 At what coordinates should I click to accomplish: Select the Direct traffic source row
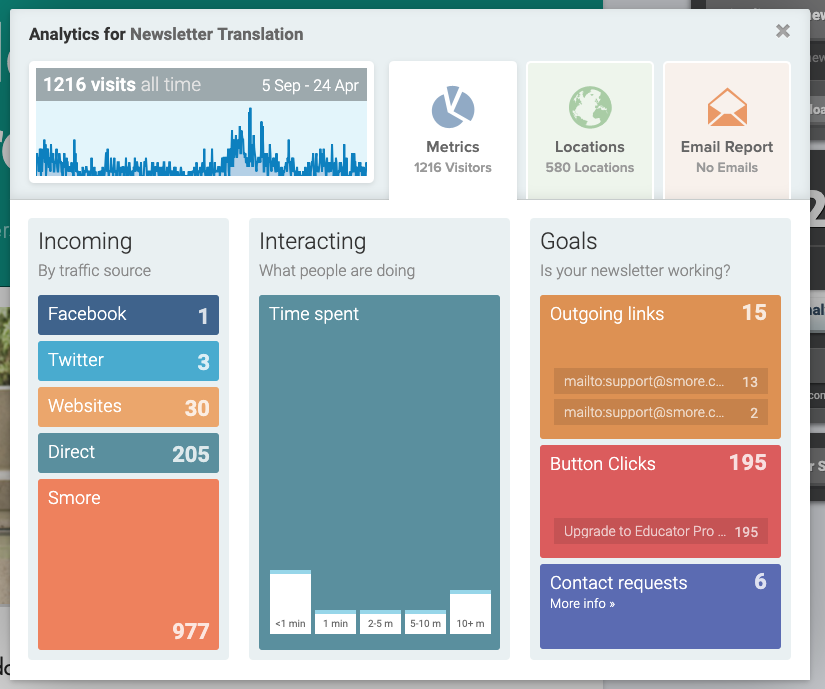tap(128, 453)
